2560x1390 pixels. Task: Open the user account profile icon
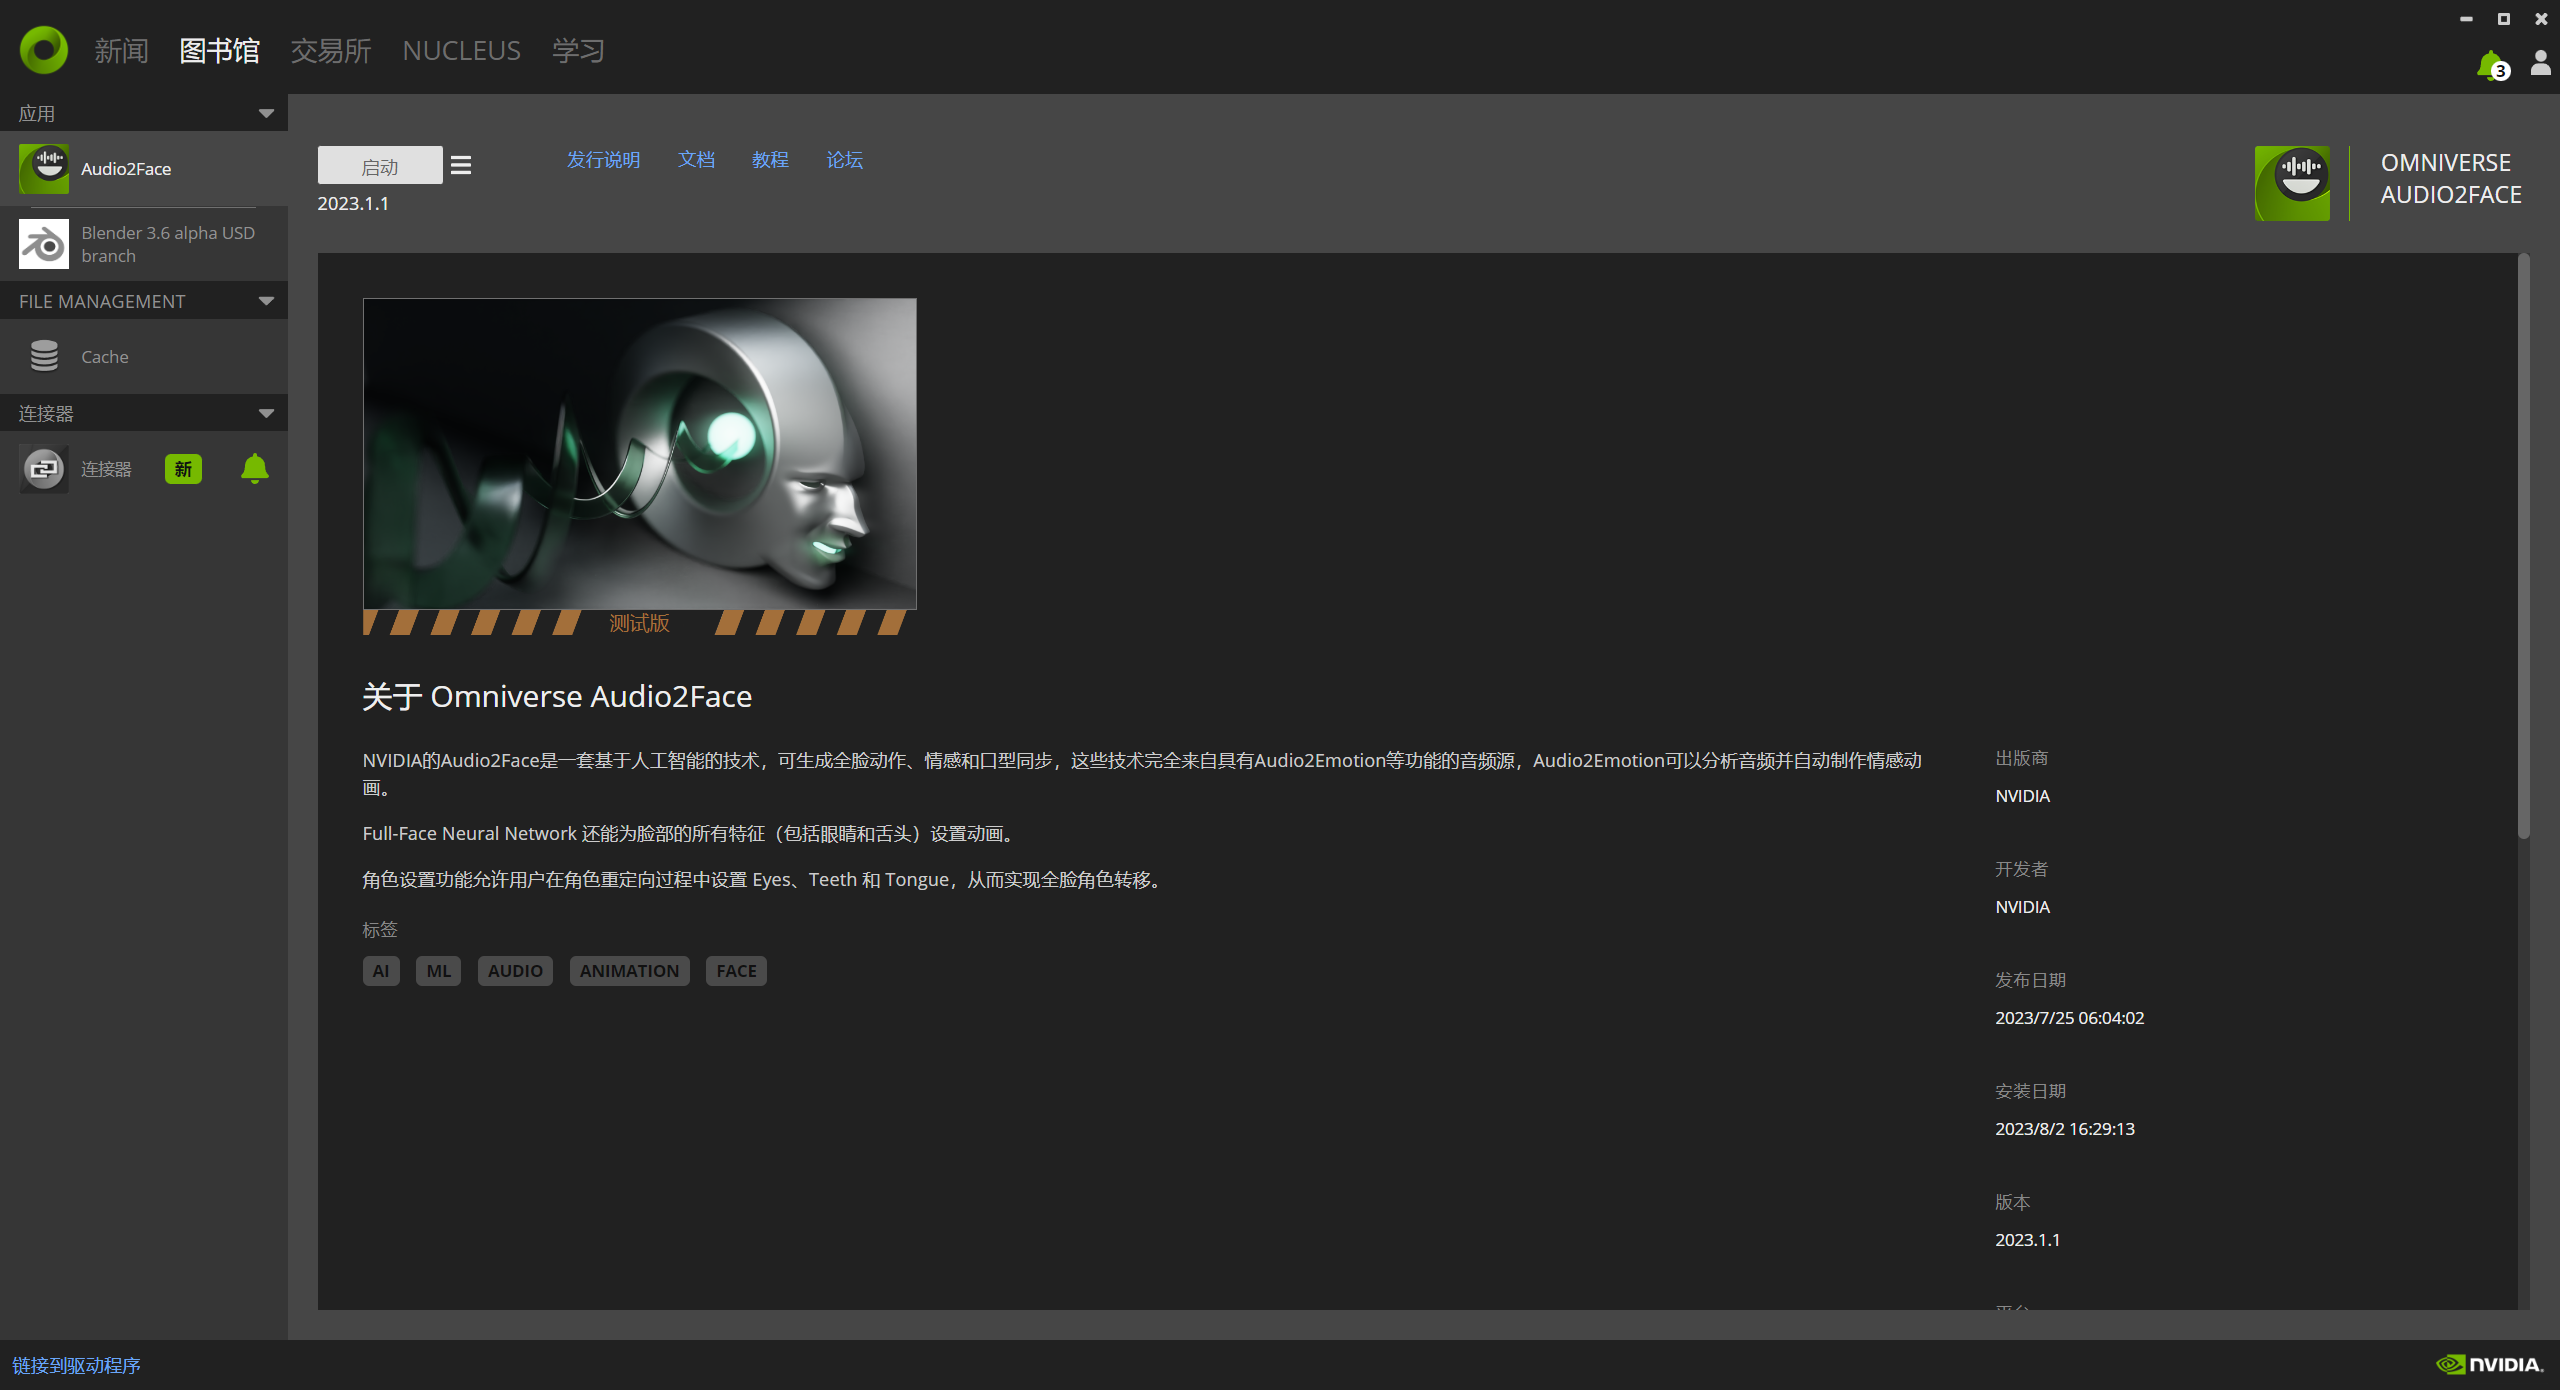[2540, 64]
